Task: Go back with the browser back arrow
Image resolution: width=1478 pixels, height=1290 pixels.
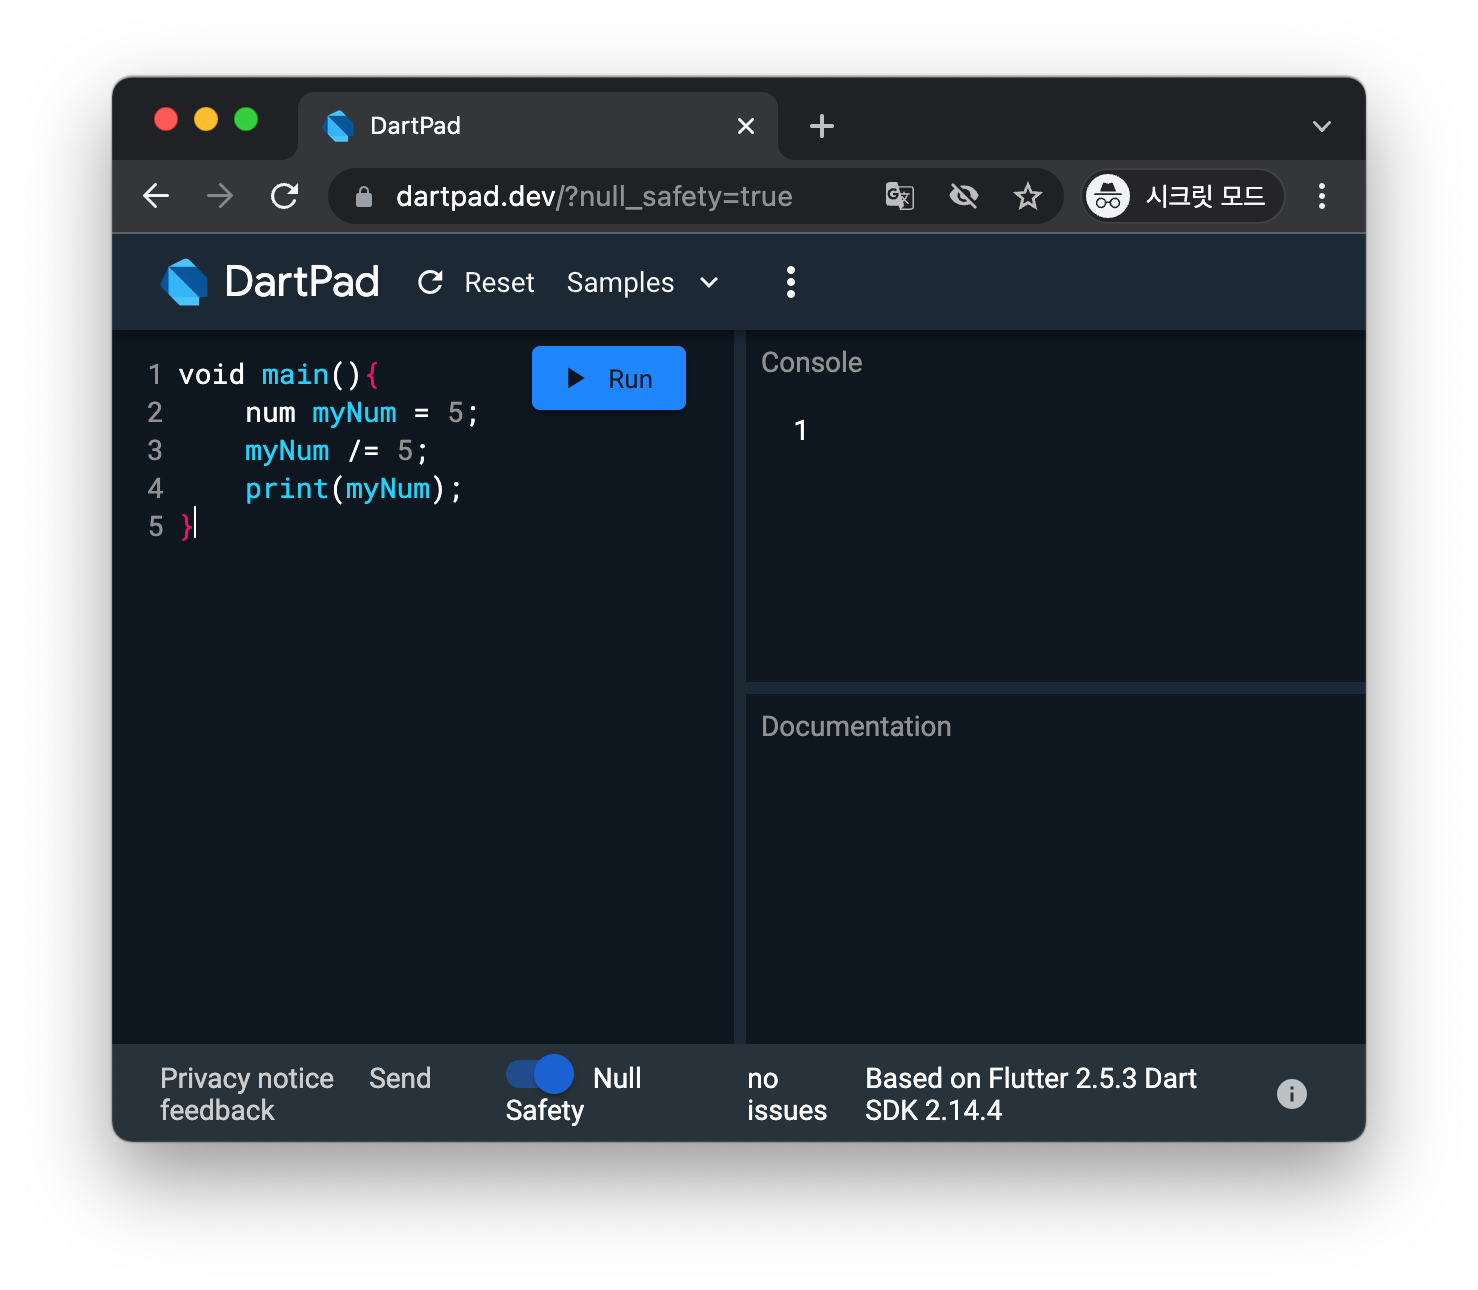Action: (x=156, y=196)
